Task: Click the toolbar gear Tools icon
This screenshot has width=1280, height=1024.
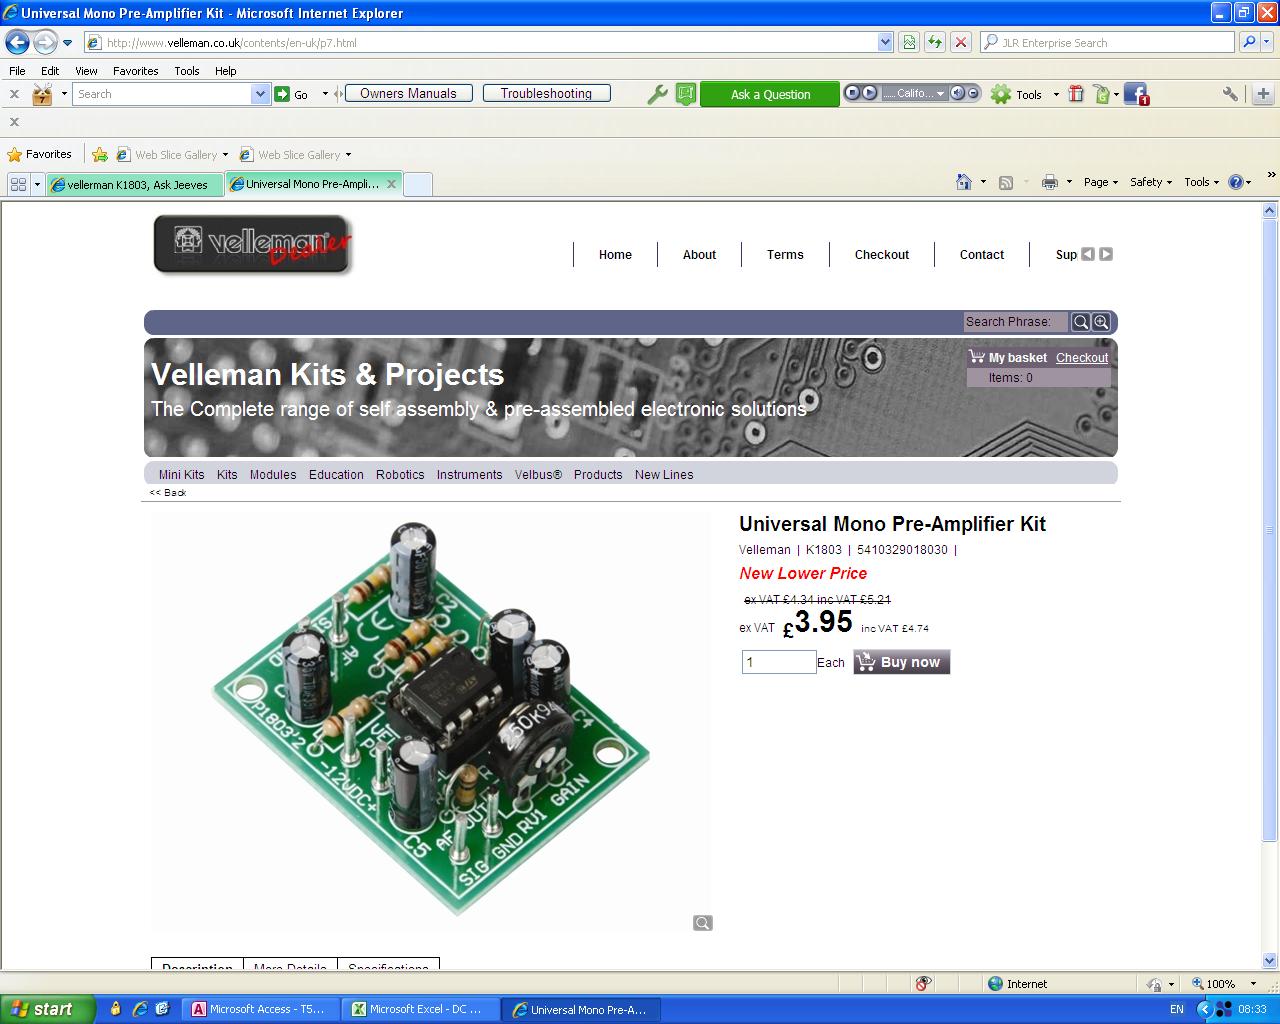Action: 1001,94
